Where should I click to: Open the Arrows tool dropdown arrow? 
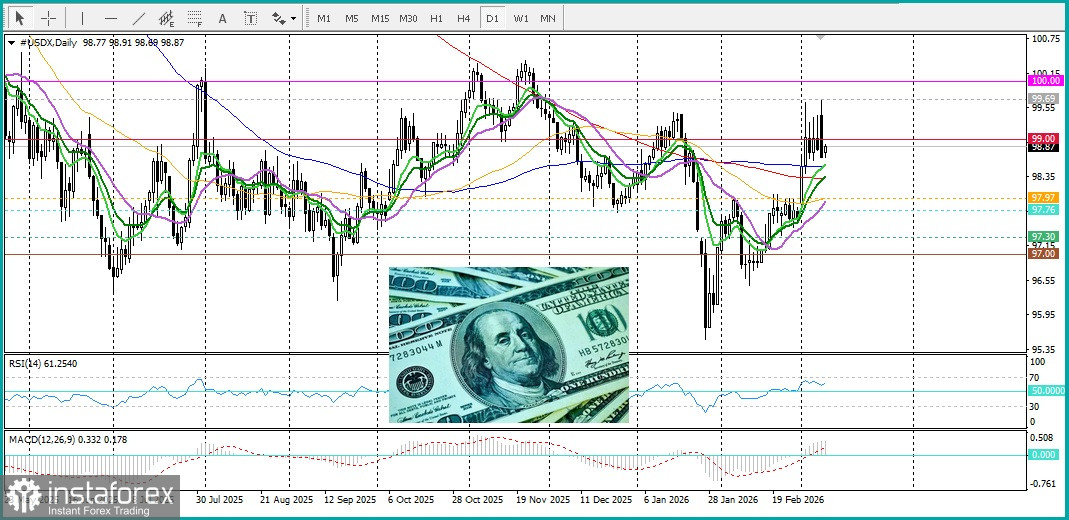(x=294, y=19)
